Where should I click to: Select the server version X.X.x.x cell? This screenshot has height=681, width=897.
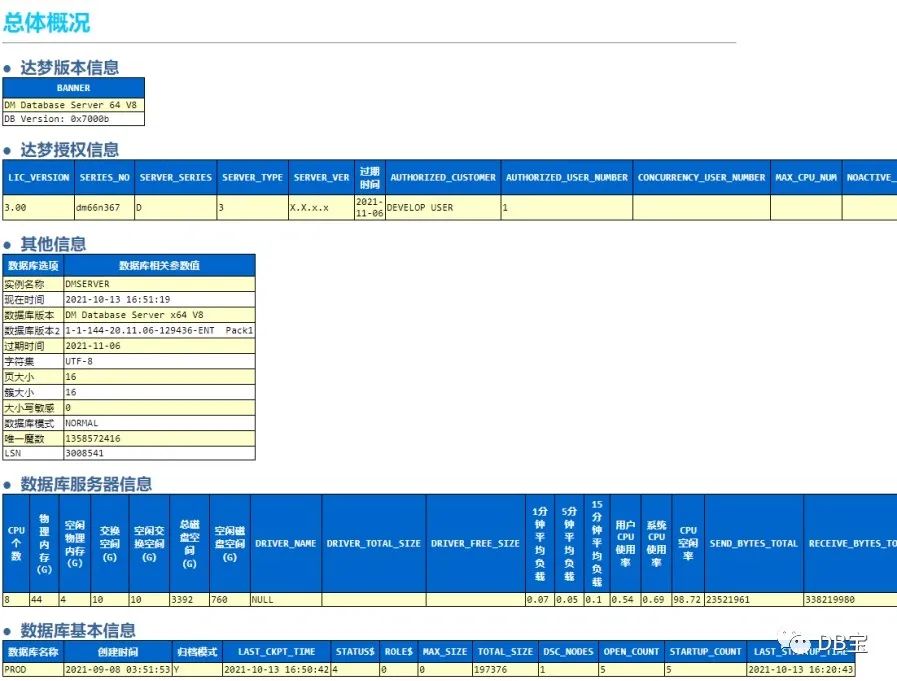(x=322, y=207)
